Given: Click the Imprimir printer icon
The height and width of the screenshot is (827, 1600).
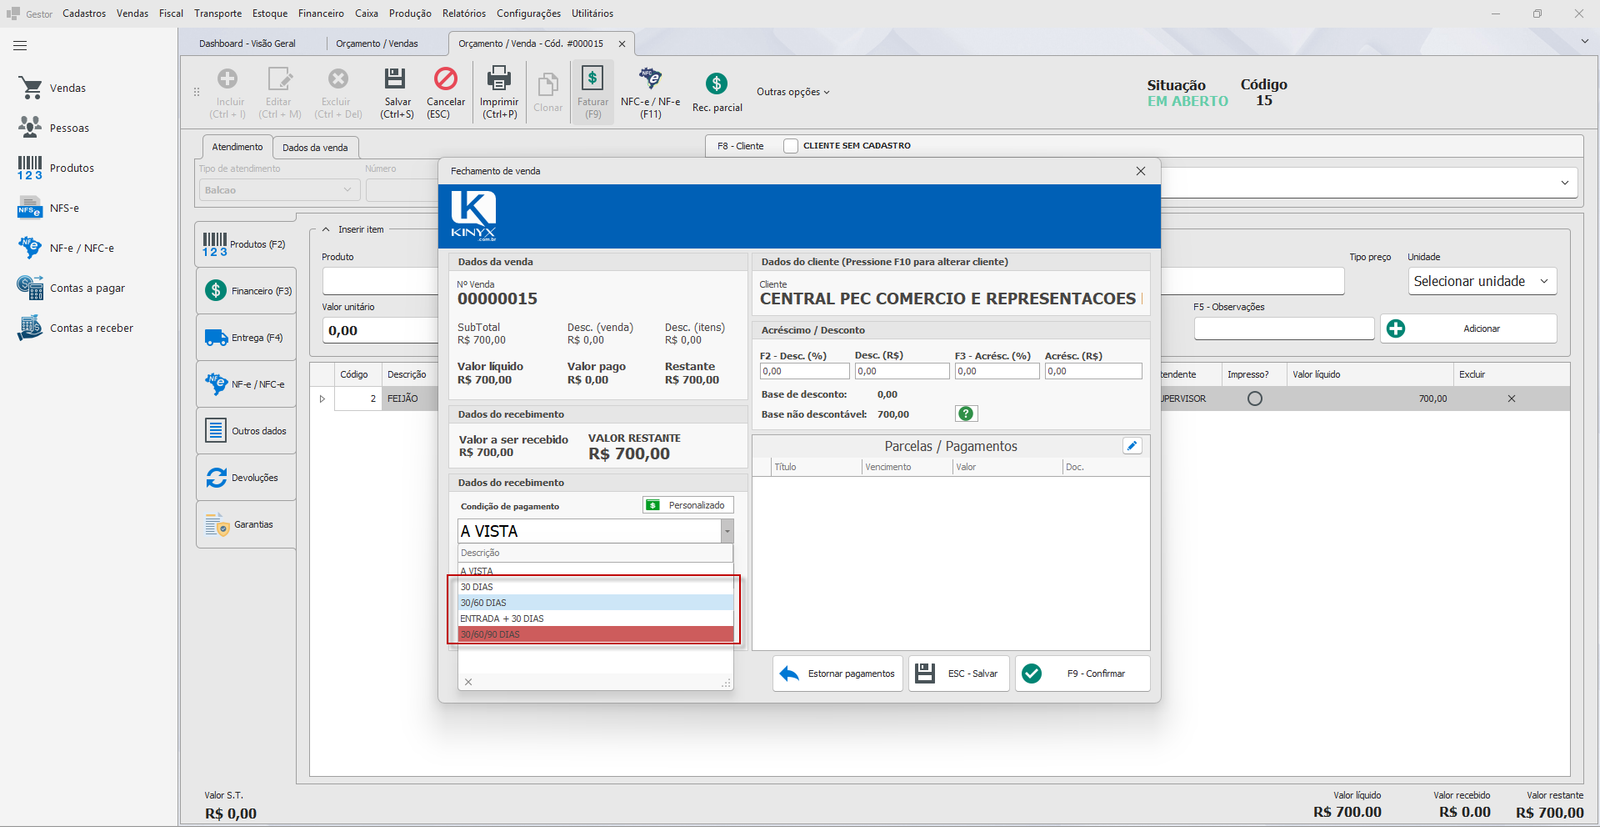Looking at the screenshot, I should point(498,79).
